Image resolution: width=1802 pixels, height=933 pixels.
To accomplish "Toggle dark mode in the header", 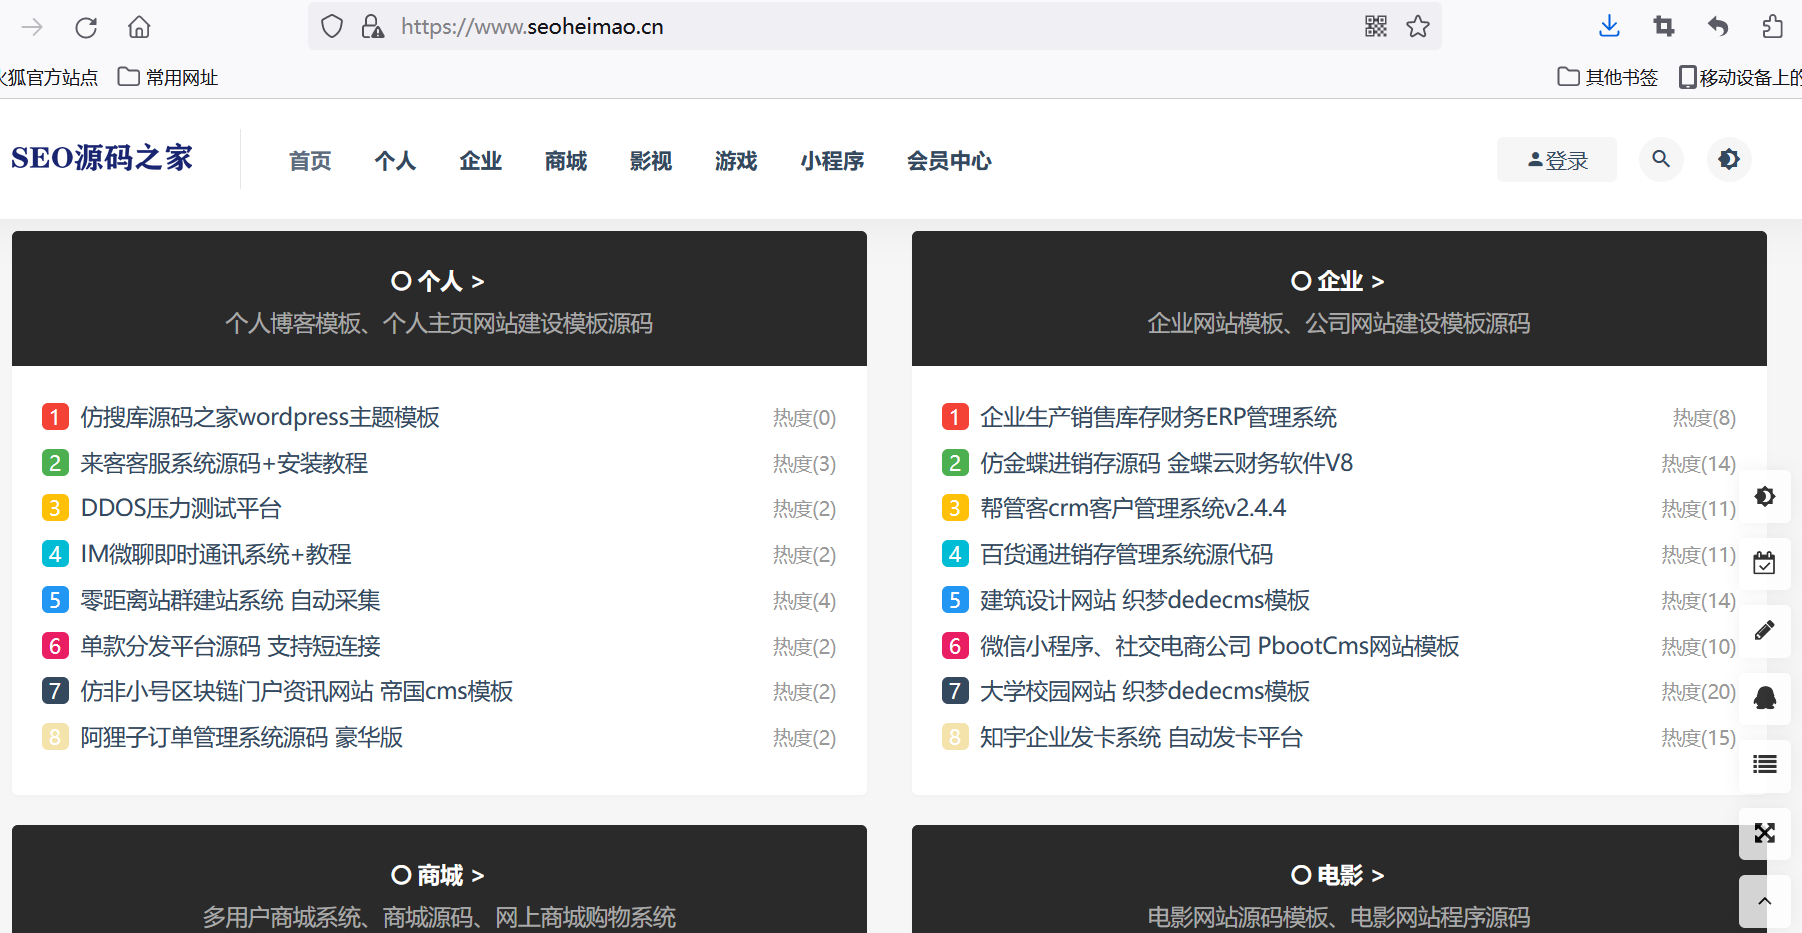I will pyautogui.click(x=1729, y=159).
